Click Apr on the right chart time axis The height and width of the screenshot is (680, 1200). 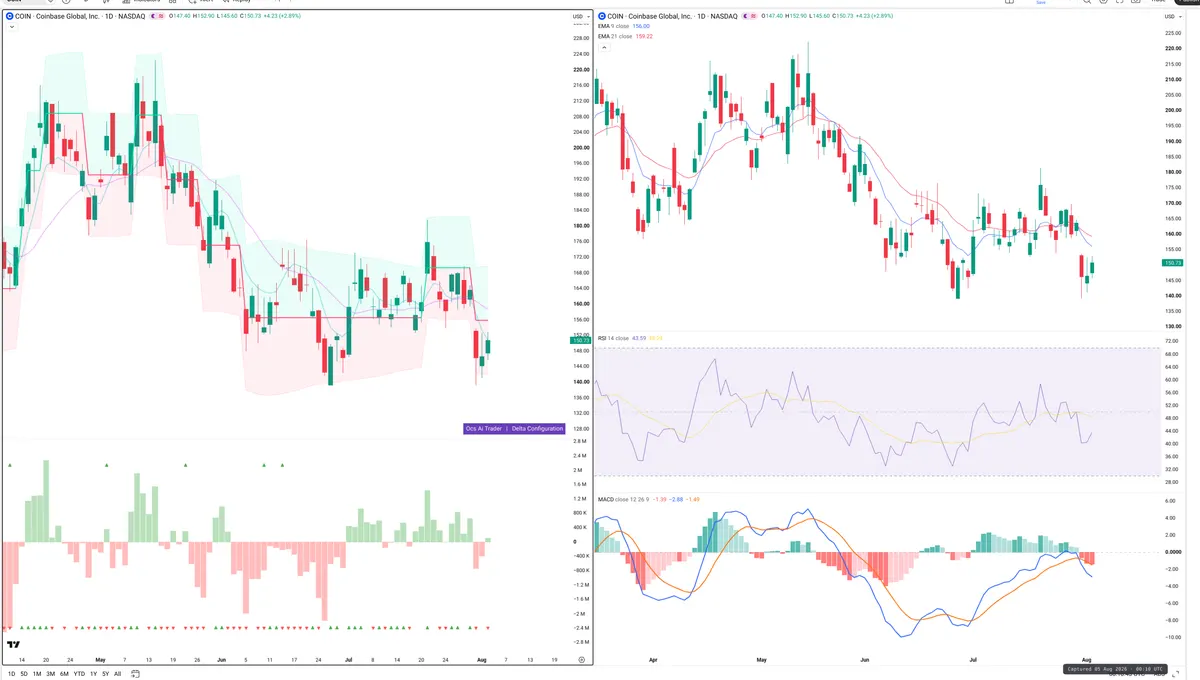click(652, 660)
